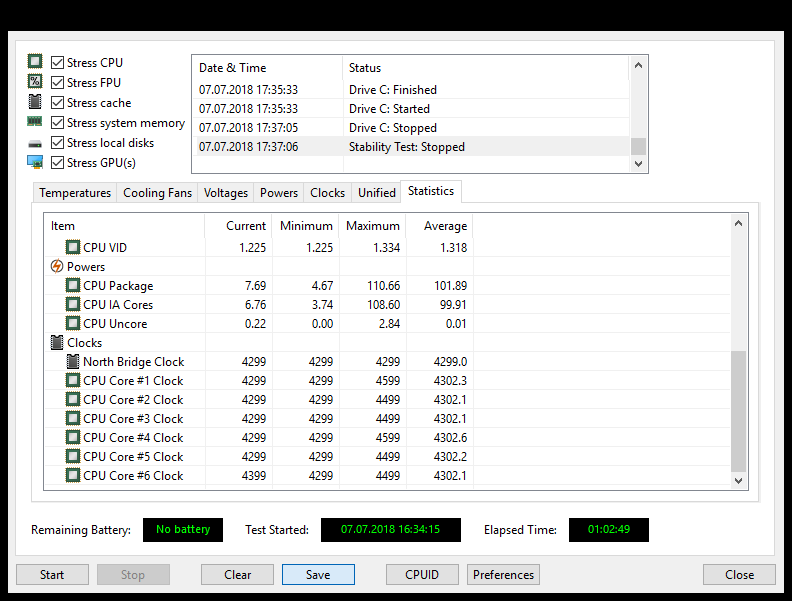Click the percent icon beside Stress FPU
Image resolution: width=792 pixels, height=601 pixels.
click(x=35, y=81)
